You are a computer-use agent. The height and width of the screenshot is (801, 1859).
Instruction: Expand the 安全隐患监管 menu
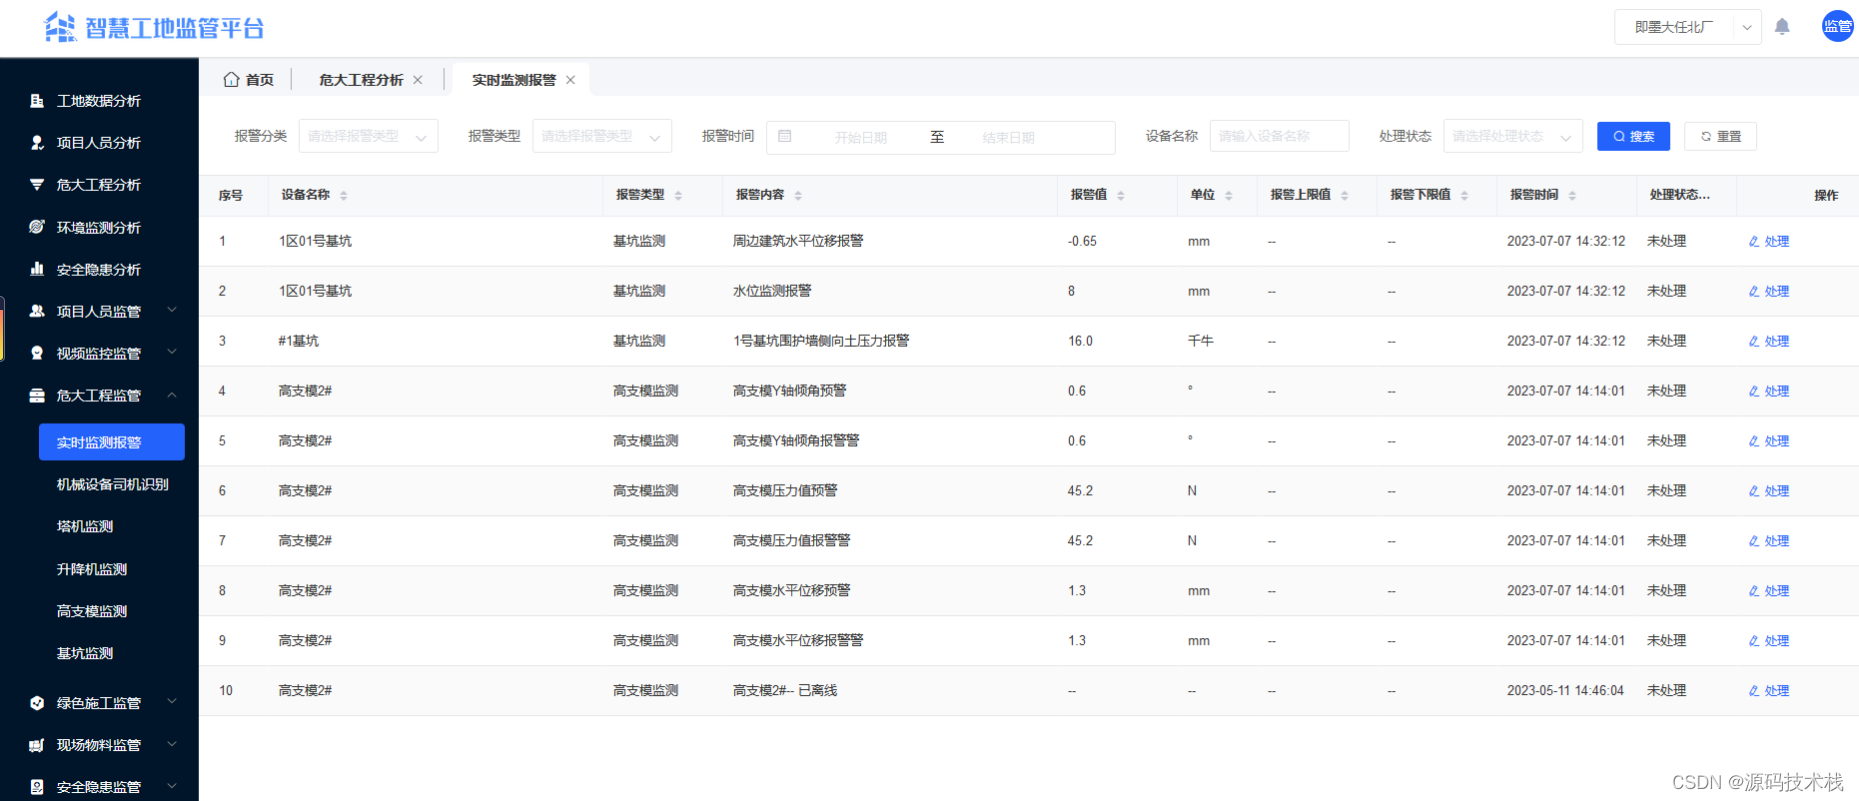[172, 786]
